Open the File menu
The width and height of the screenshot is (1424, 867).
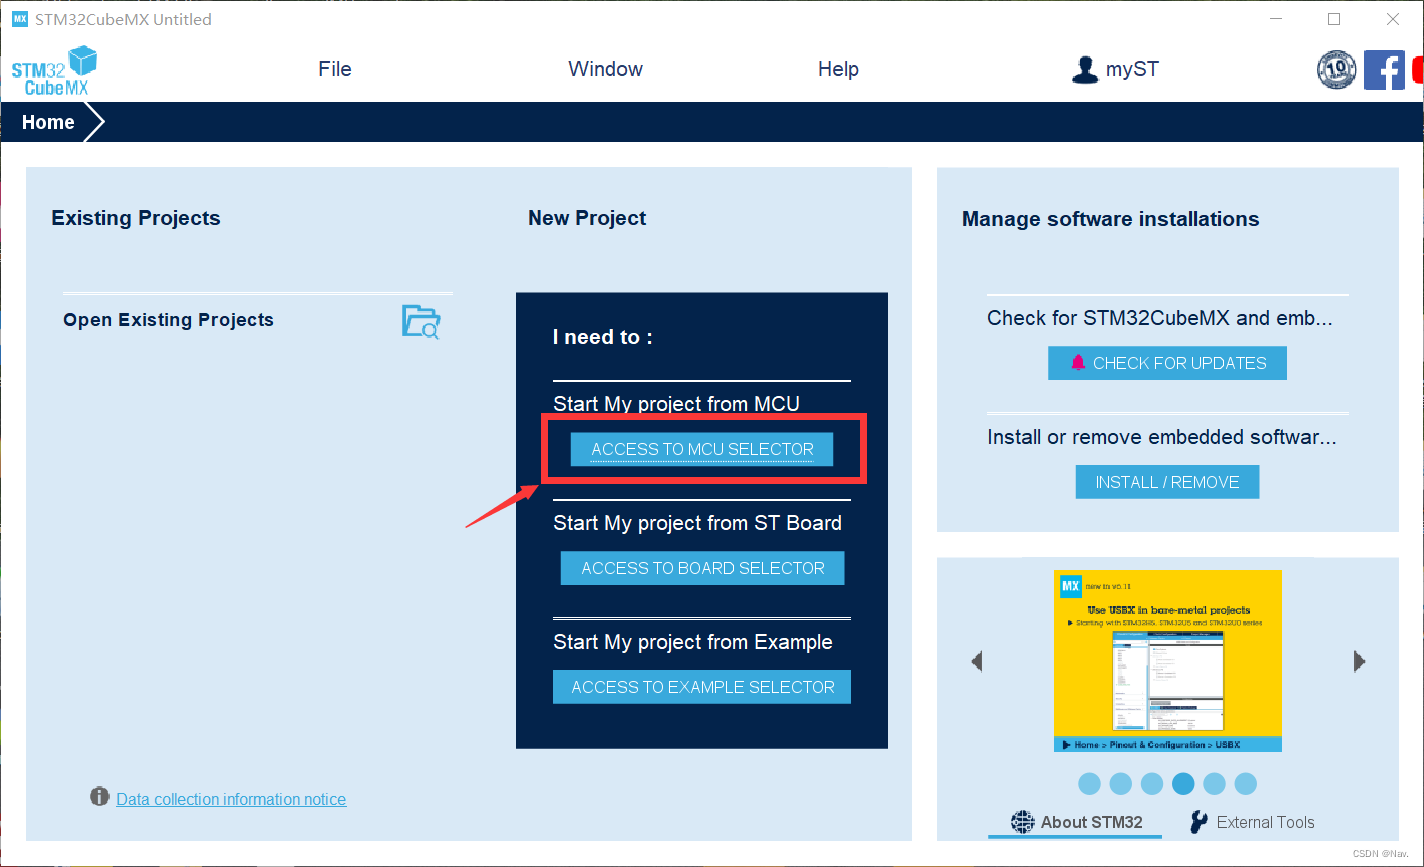tap(335, 69)
